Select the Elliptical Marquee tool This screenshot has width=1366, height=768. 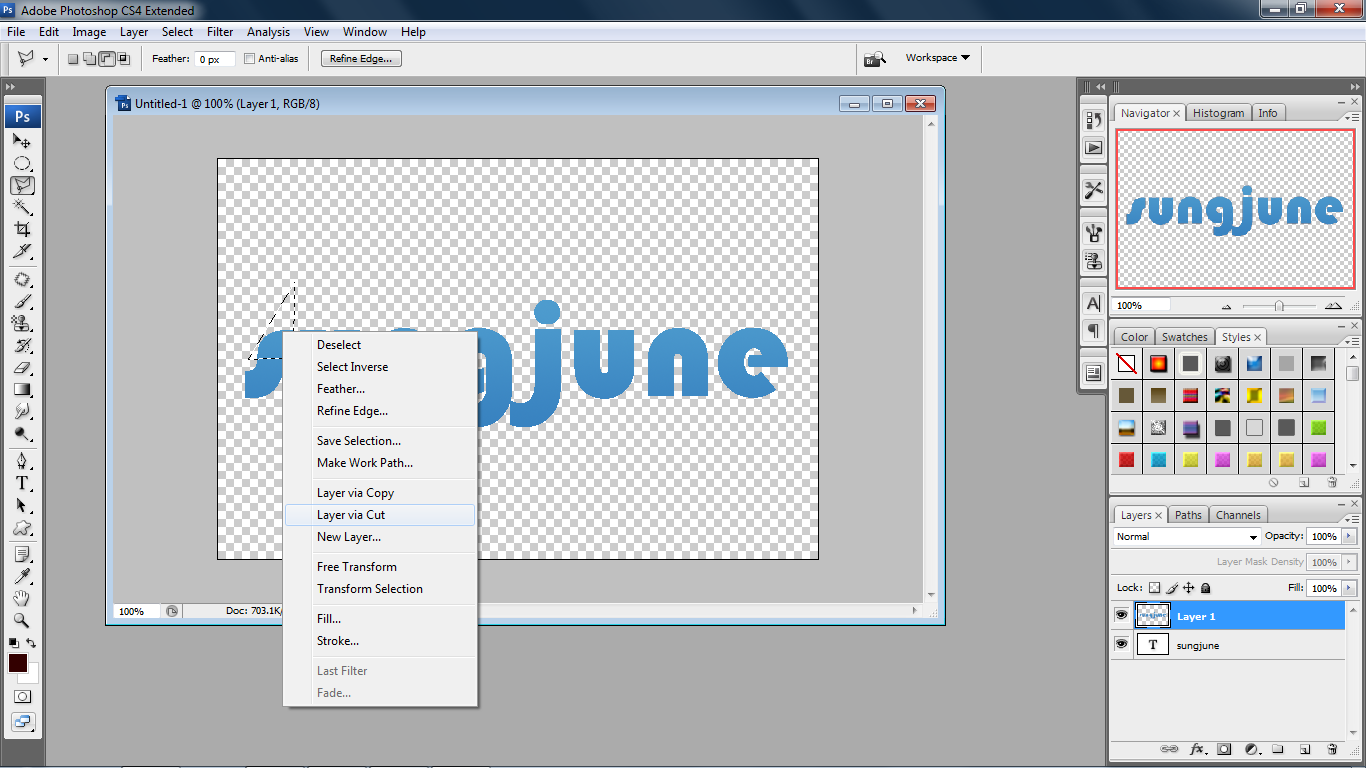(22, 163)
